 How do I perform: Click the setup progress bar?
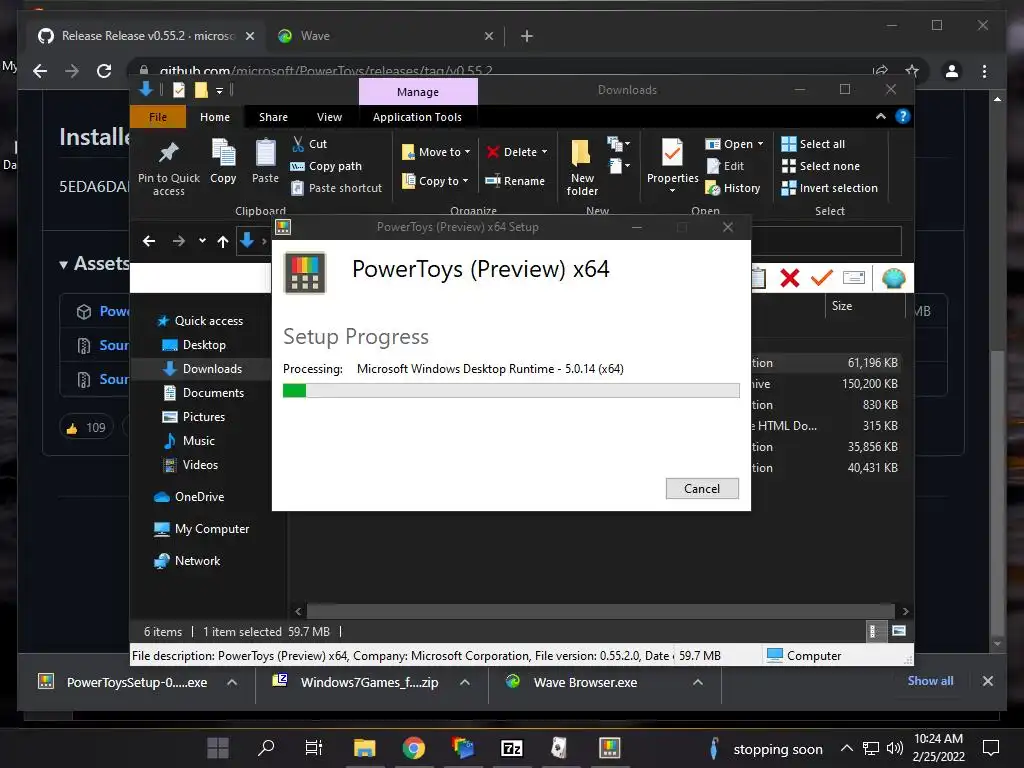(x=511, y=391)
